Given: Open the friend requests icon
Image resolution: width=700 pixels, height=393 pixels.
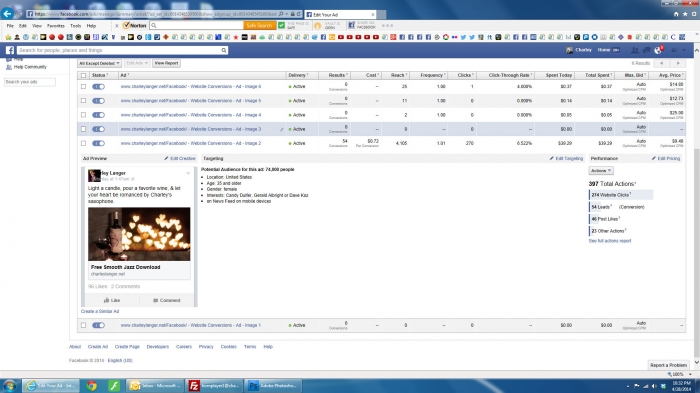Looking at the screenshot, I should (634, 50).
